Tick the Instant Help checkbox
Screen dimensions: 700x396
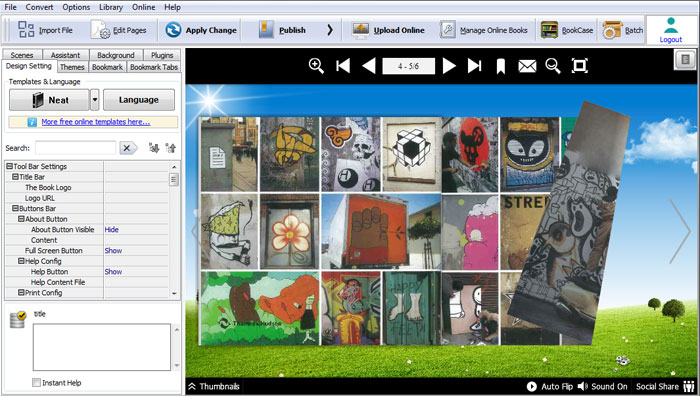tap(37, 383)
